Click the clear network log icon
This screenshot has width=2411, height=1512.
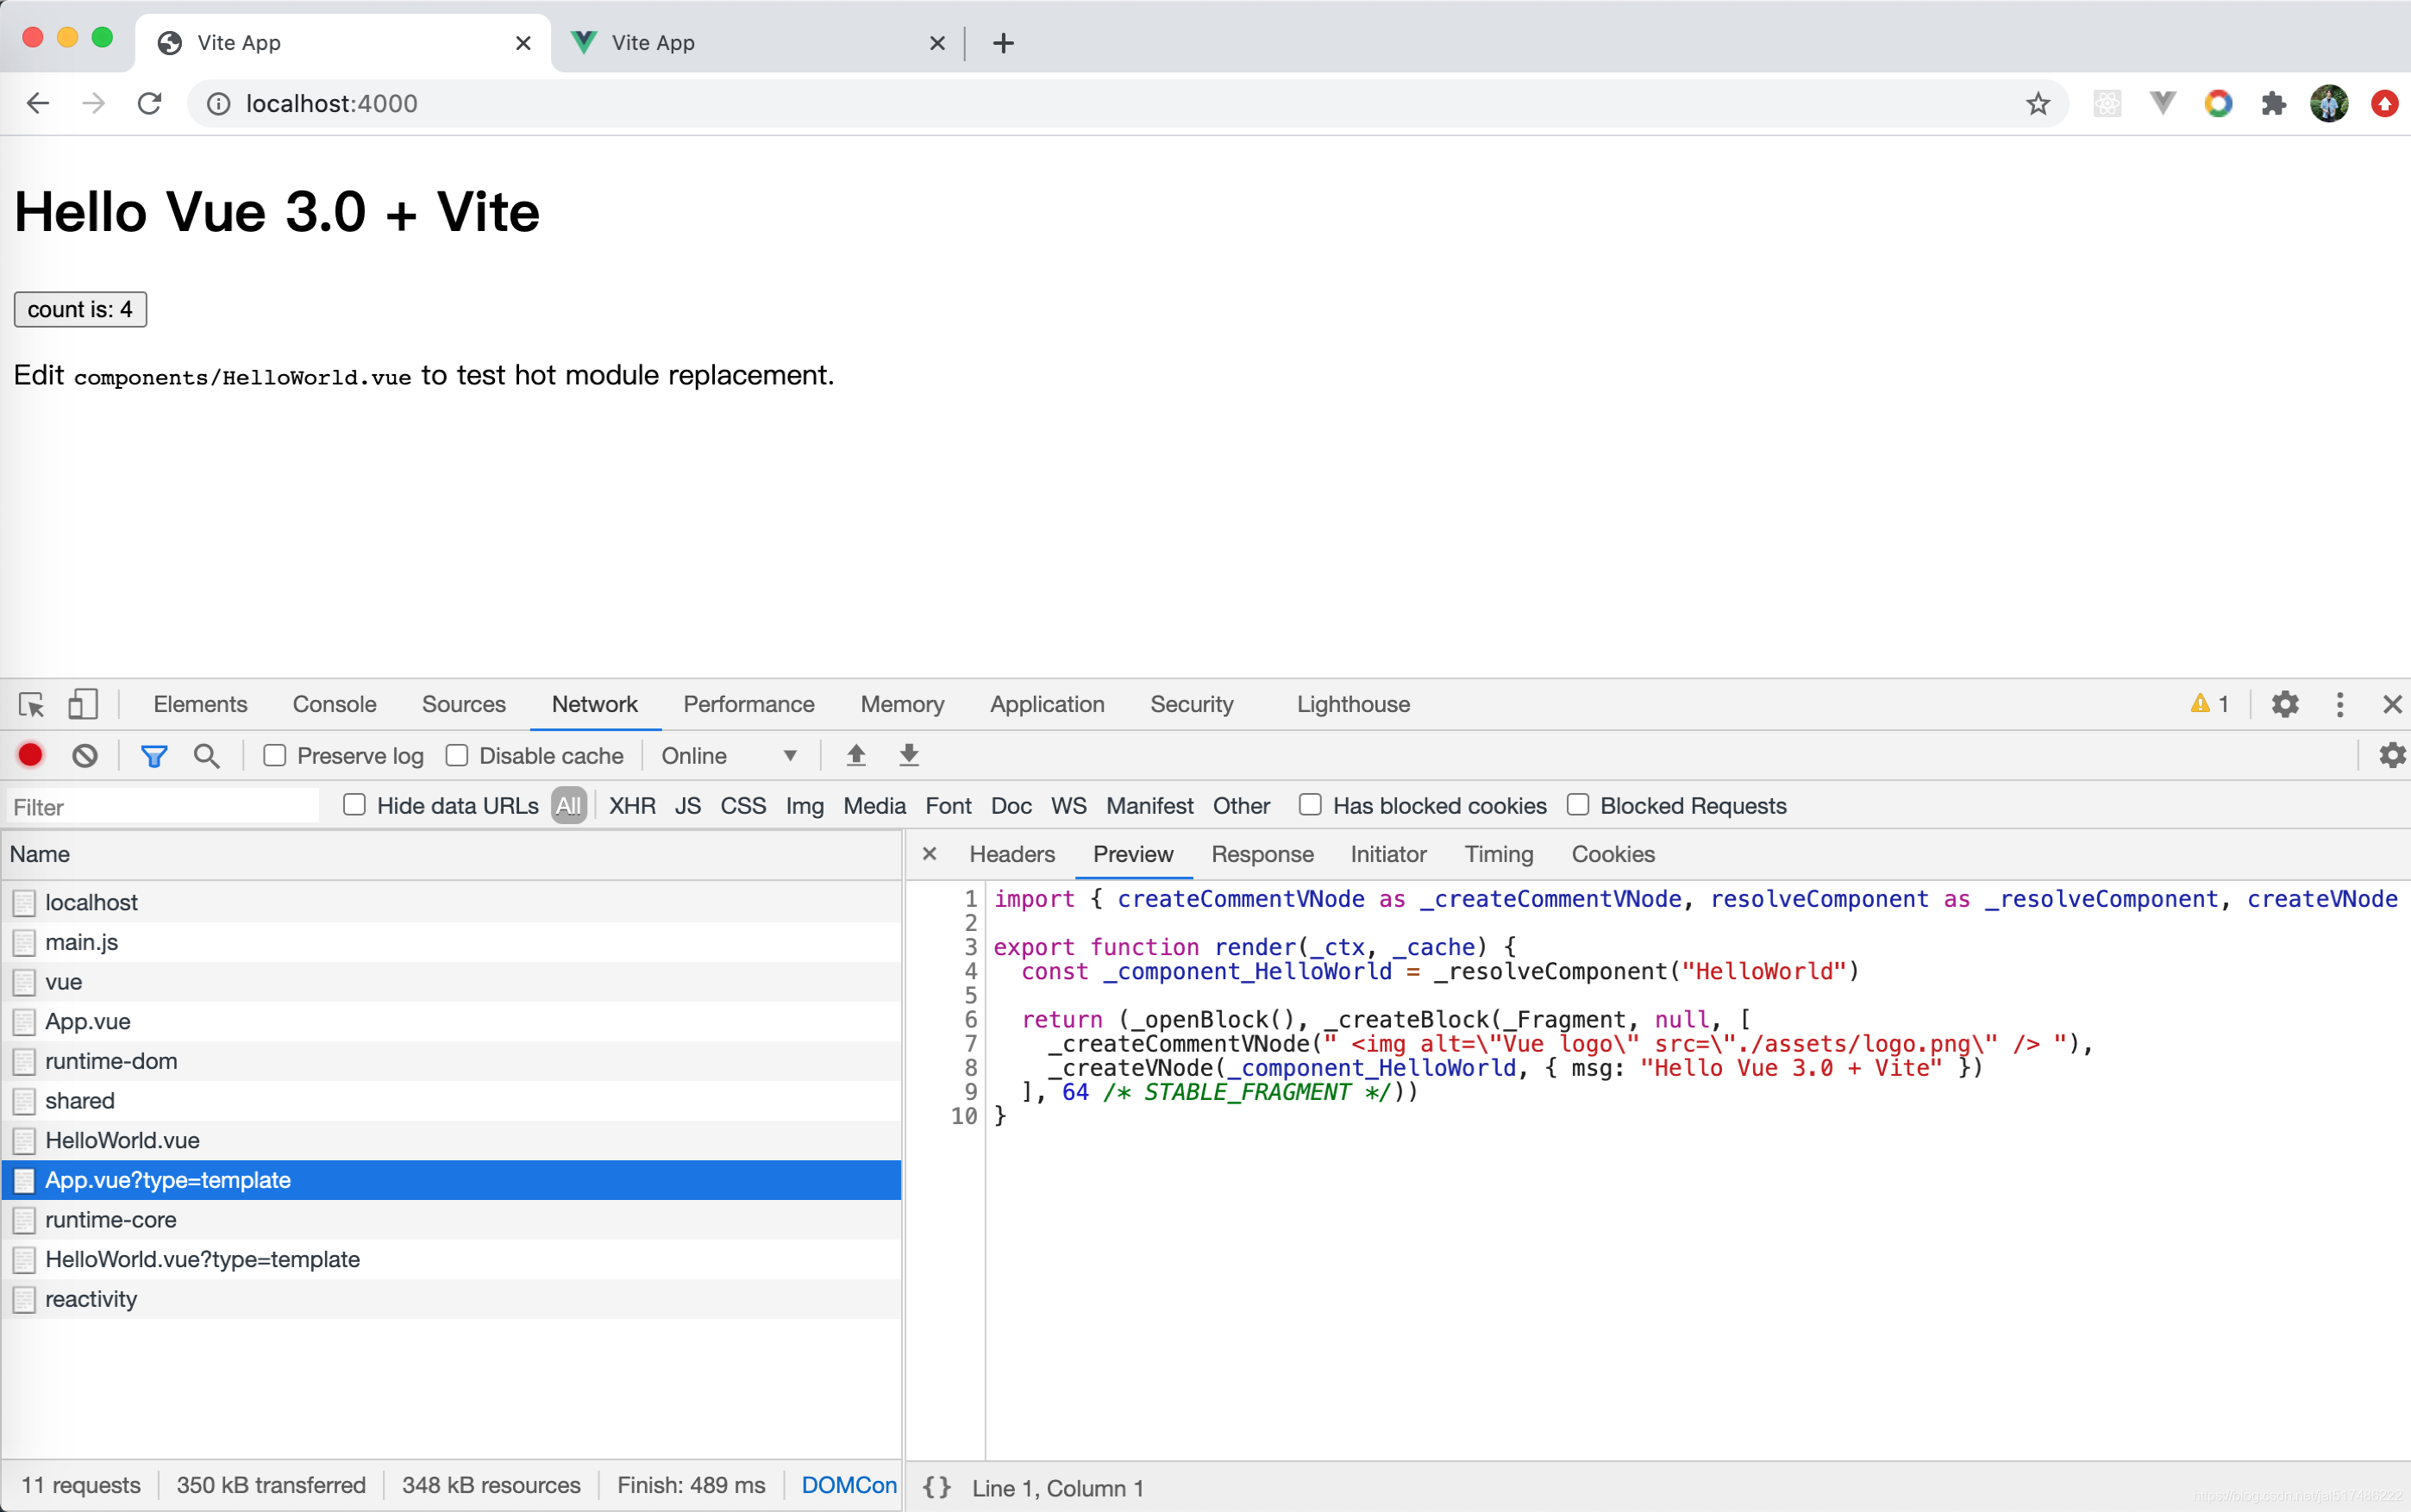84,754
